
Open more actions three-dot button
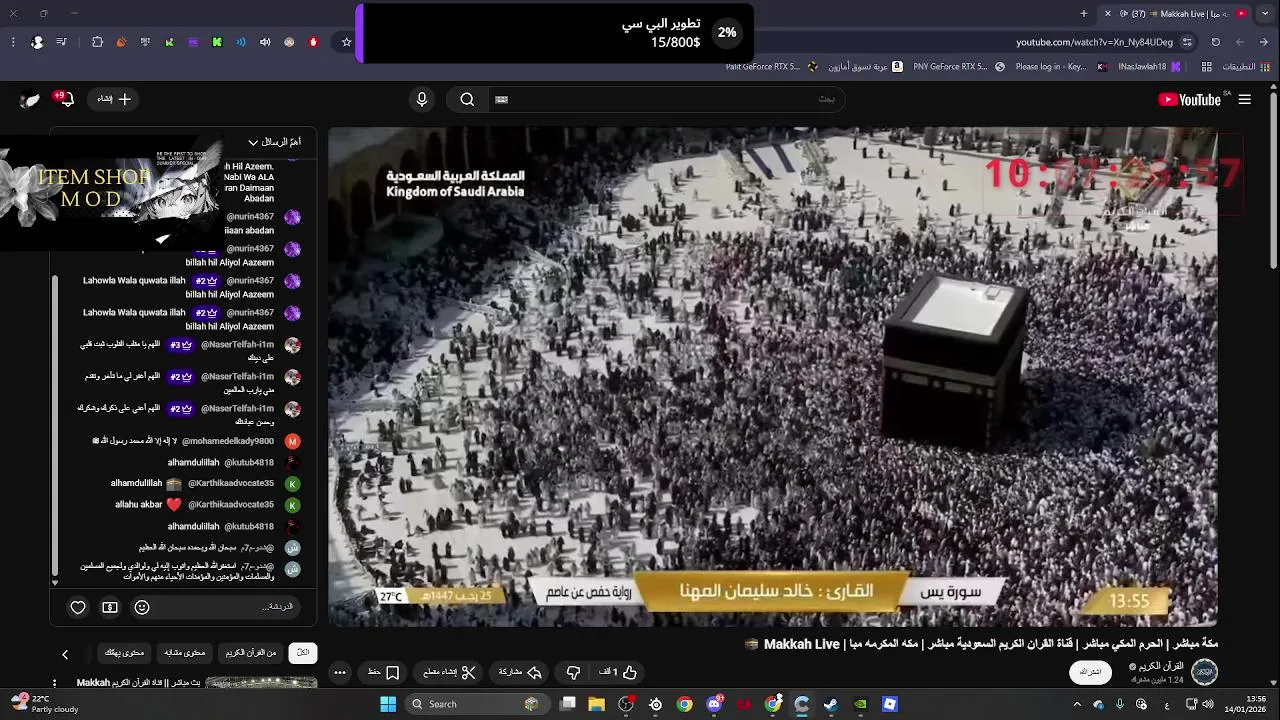tap(340, 672)
